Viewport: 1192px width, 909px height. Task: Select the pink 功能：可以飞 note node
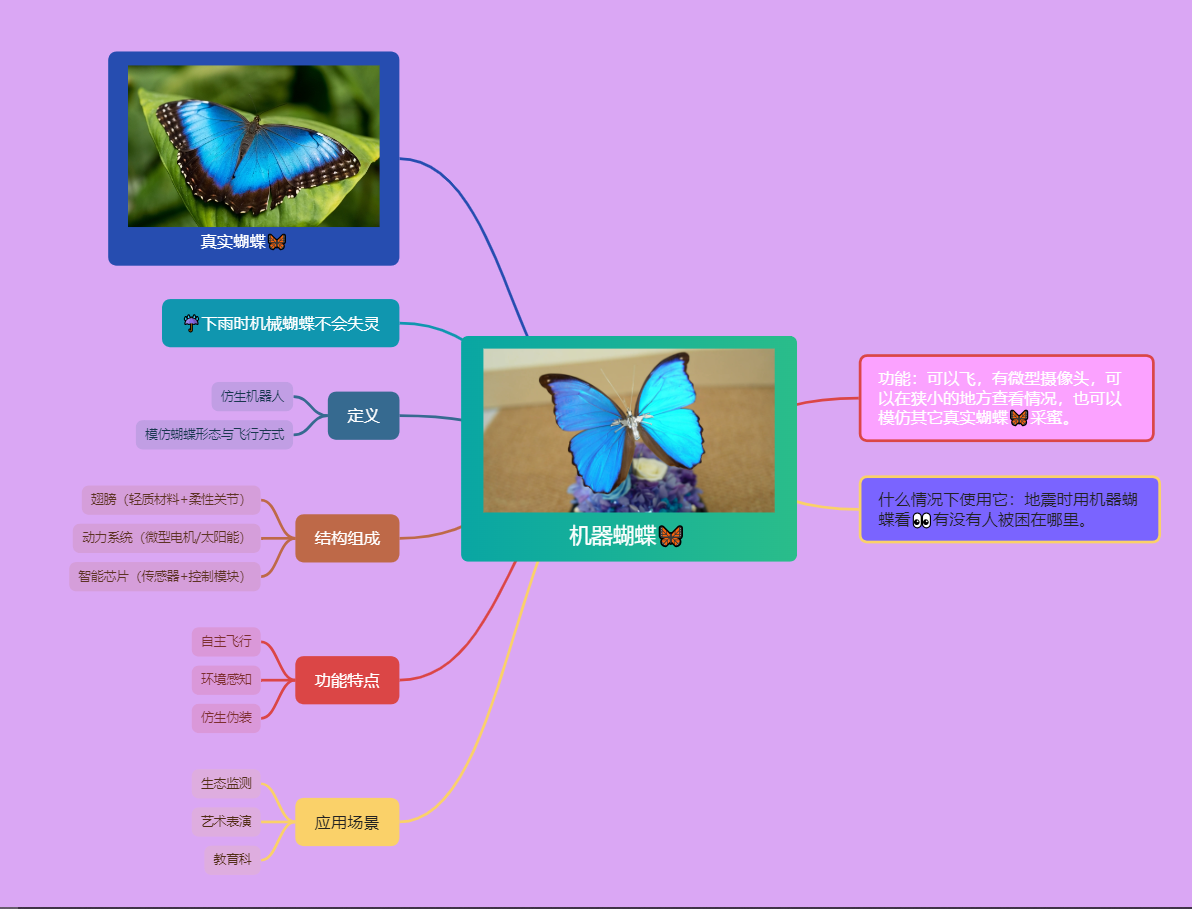pyautogui.click(x=1007, y=398)
